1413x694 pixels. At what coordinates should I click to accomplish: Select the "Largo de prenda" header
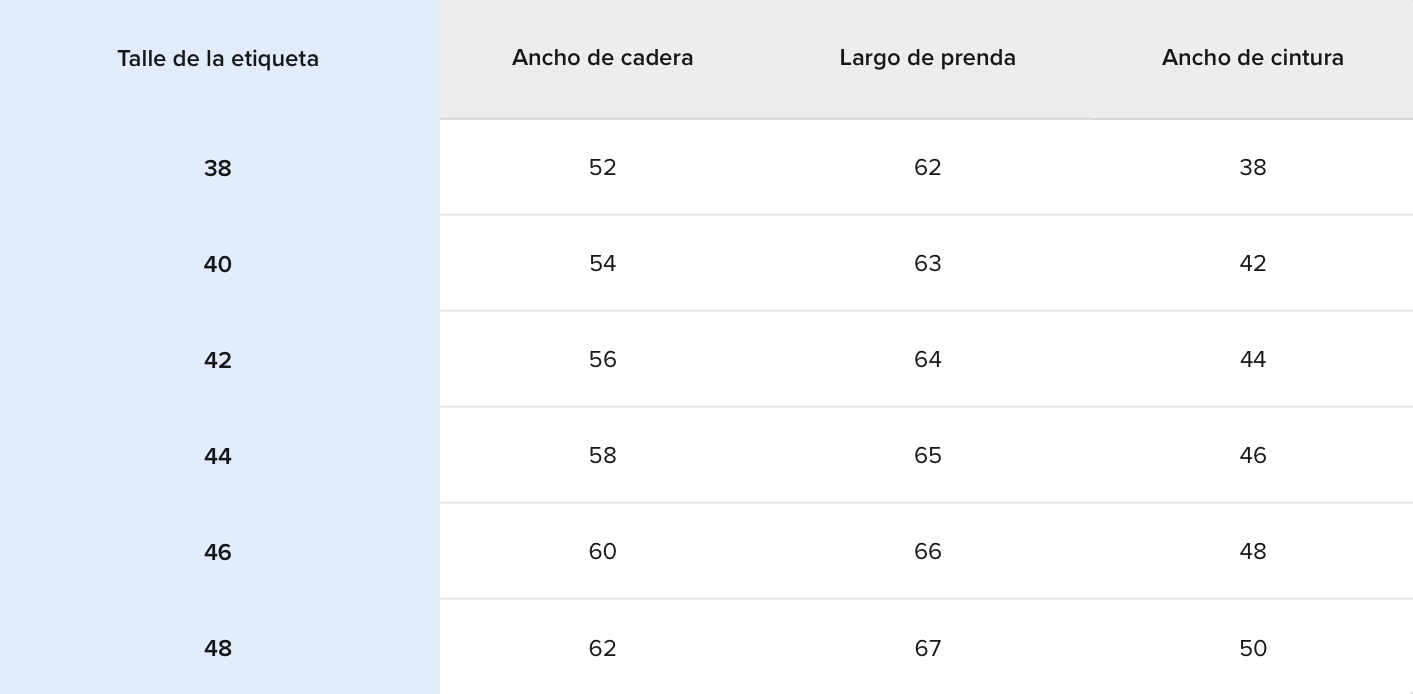pos(927,58)
